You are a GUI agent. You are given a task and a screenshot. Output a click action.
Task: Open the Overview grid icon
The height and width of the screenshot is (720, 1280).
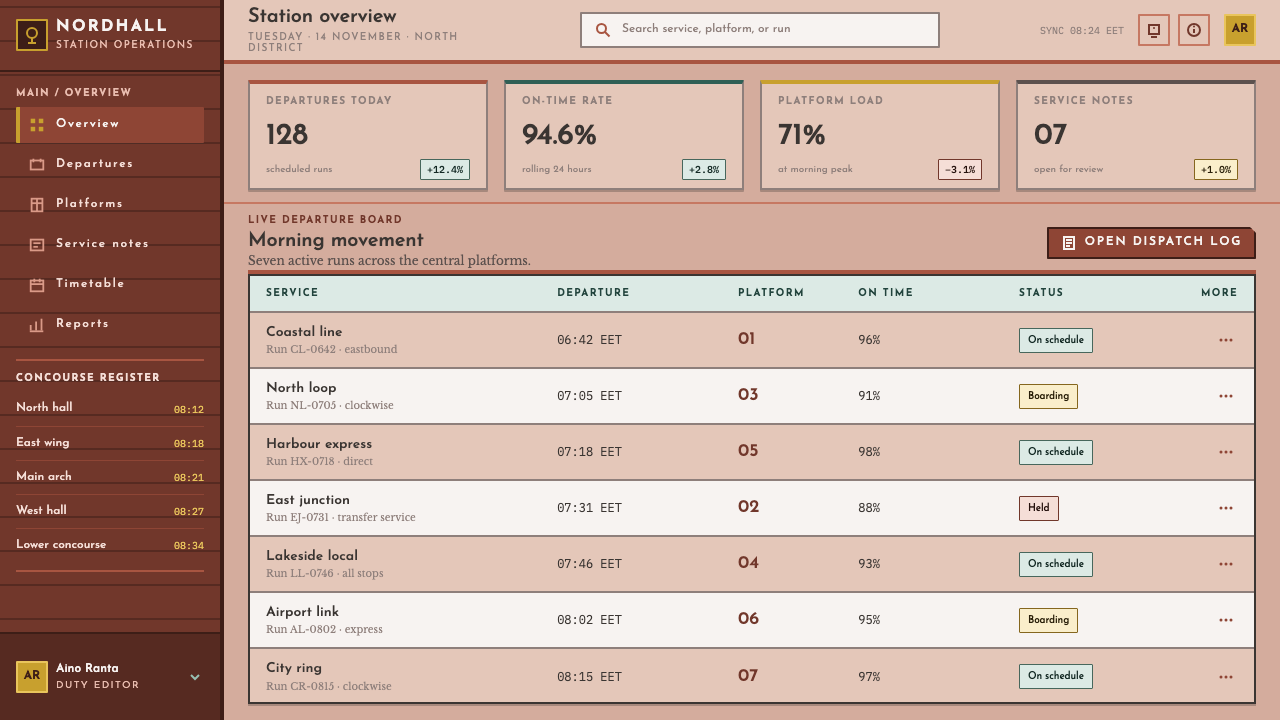coord(37,125)
